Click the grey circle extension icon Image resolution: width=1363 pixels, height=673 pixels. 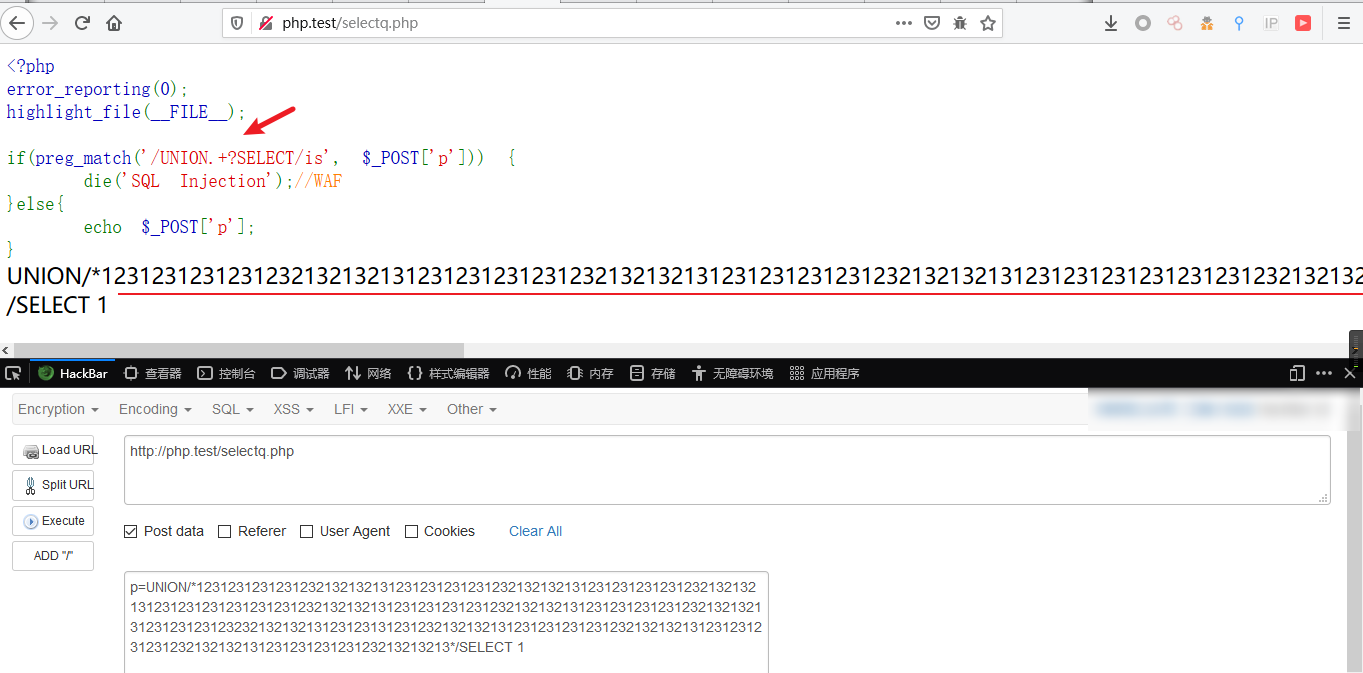pos(1143,23)
